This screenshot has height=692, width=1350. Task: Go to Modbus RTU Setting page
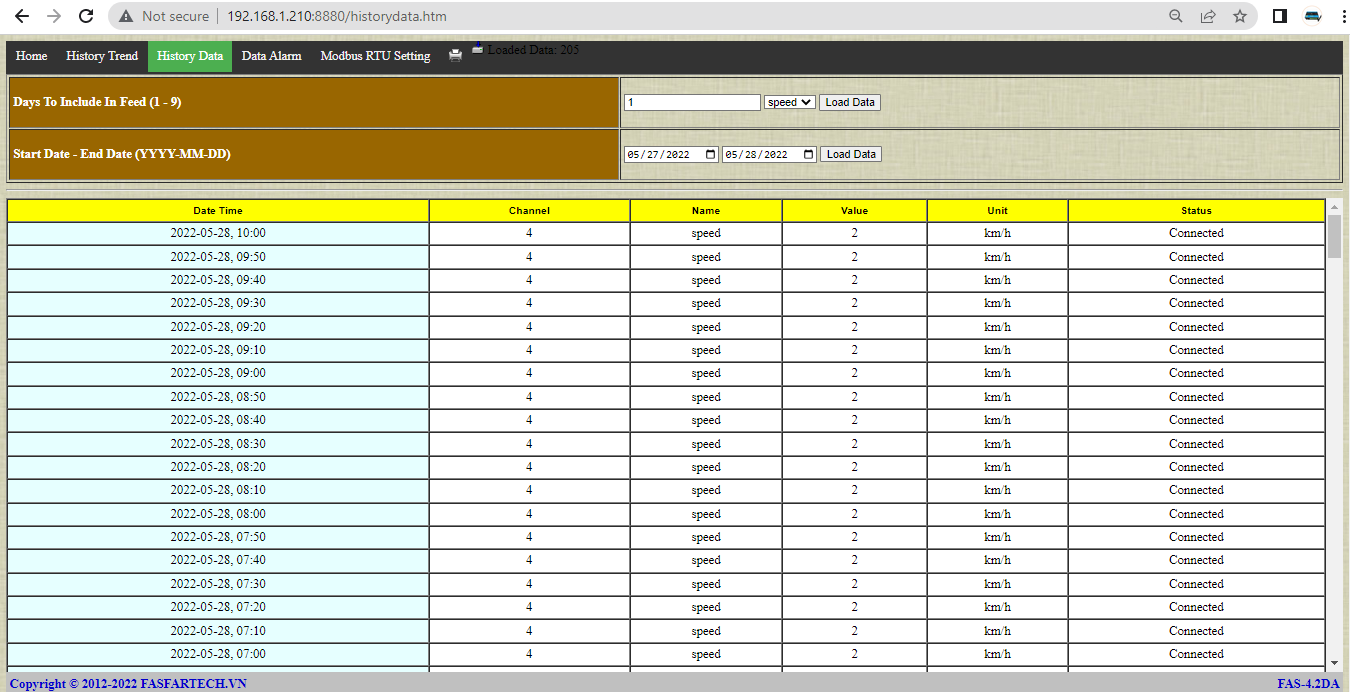[x=375, y=56]
